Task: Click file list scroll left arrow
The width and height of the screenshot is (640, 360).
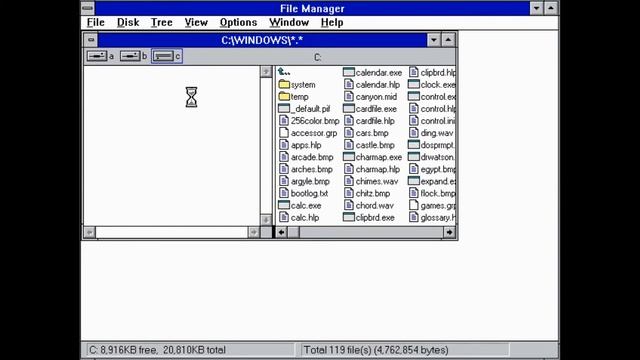Action: click(281, 232)
